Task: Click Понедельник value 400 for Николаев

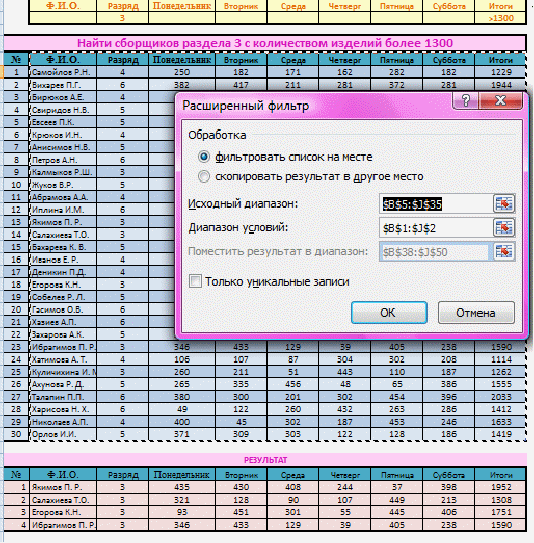Action: click(x=182, y=422)
